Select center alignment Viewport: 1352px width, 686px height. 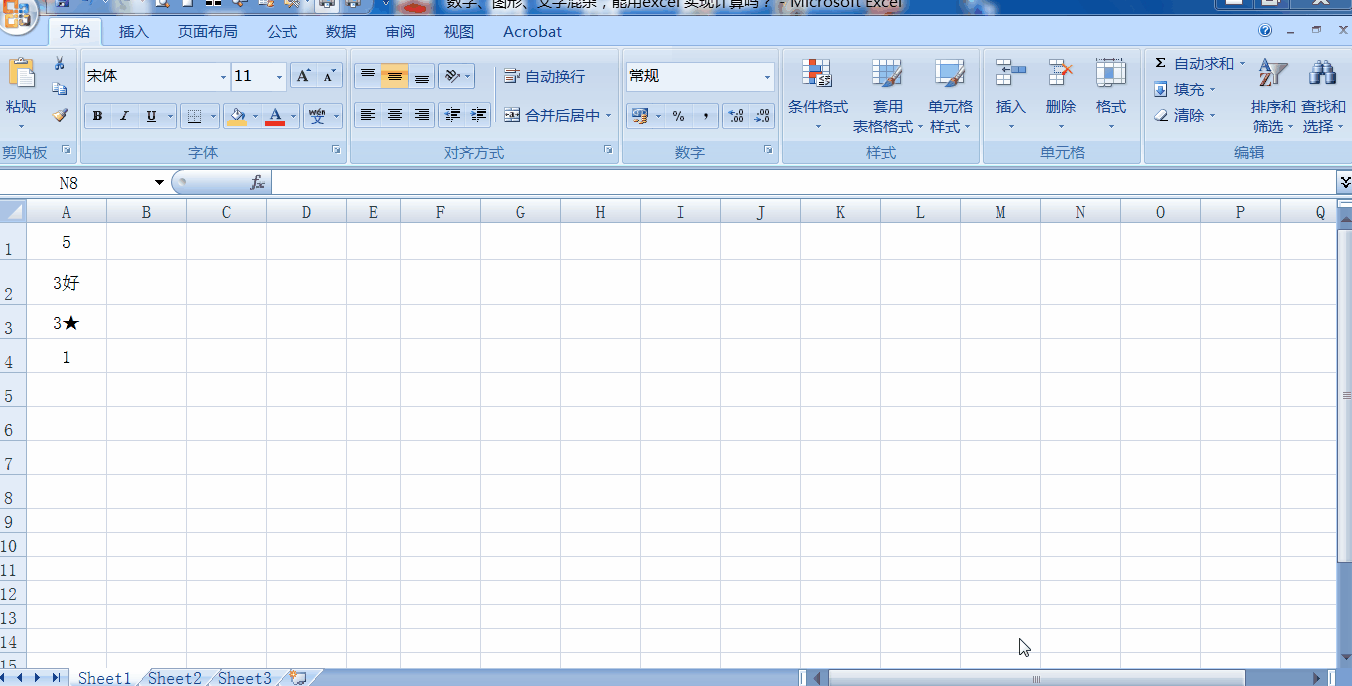tap(394, 115)
